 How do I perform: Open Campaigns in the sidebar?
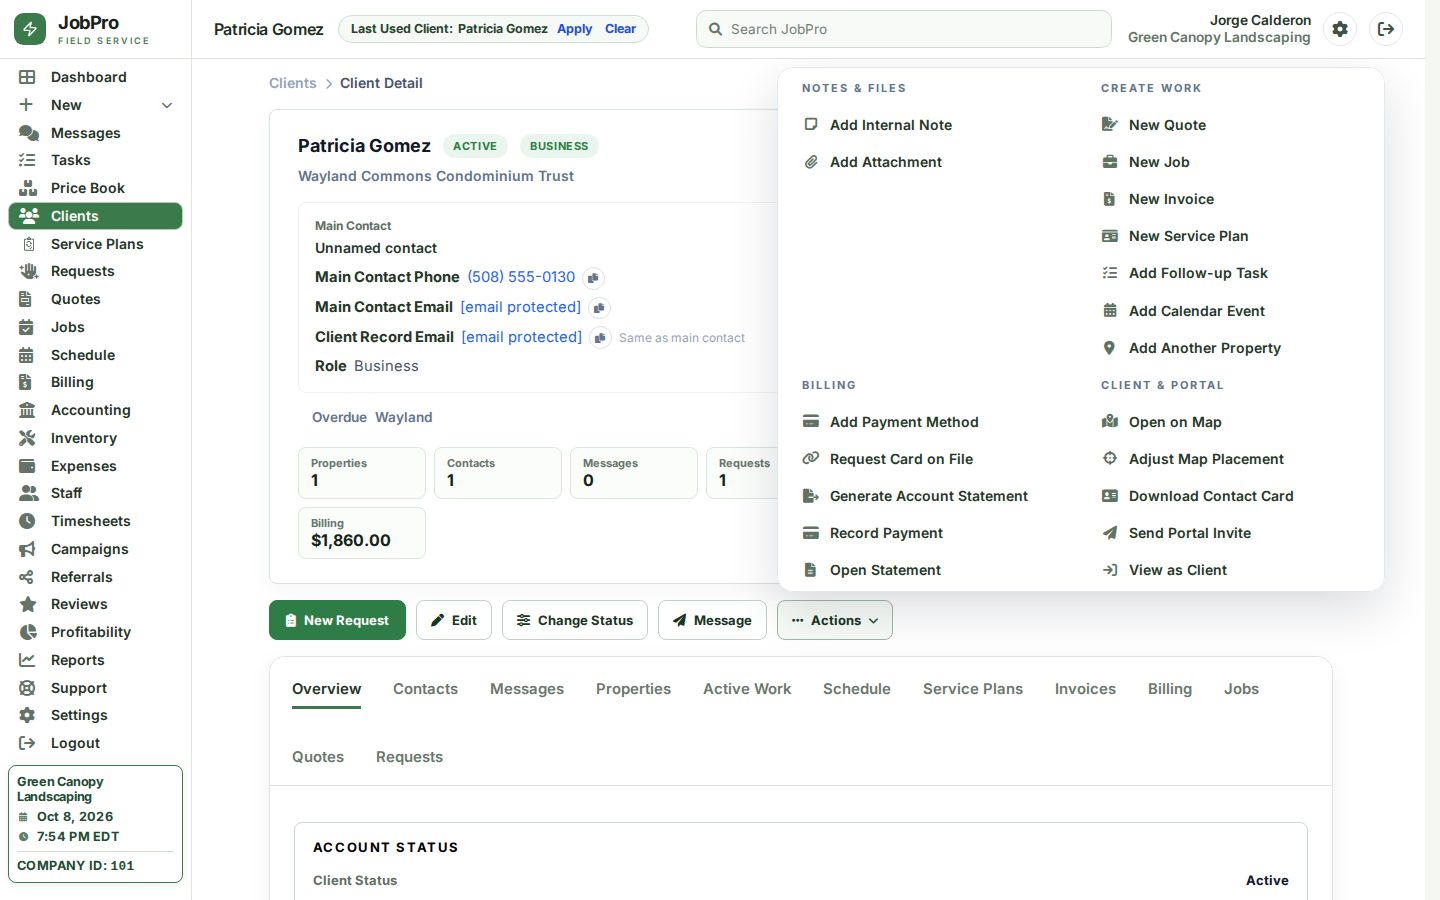point(95,549)
